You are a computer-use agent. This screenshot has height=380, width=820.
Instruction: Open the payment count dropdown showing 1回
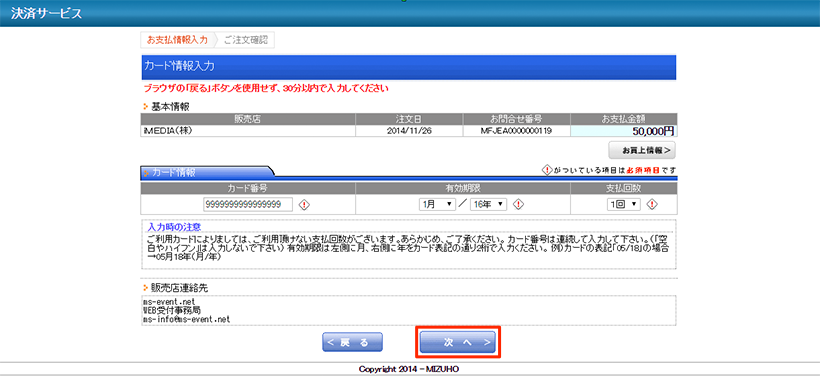click(x=623, y=204)
